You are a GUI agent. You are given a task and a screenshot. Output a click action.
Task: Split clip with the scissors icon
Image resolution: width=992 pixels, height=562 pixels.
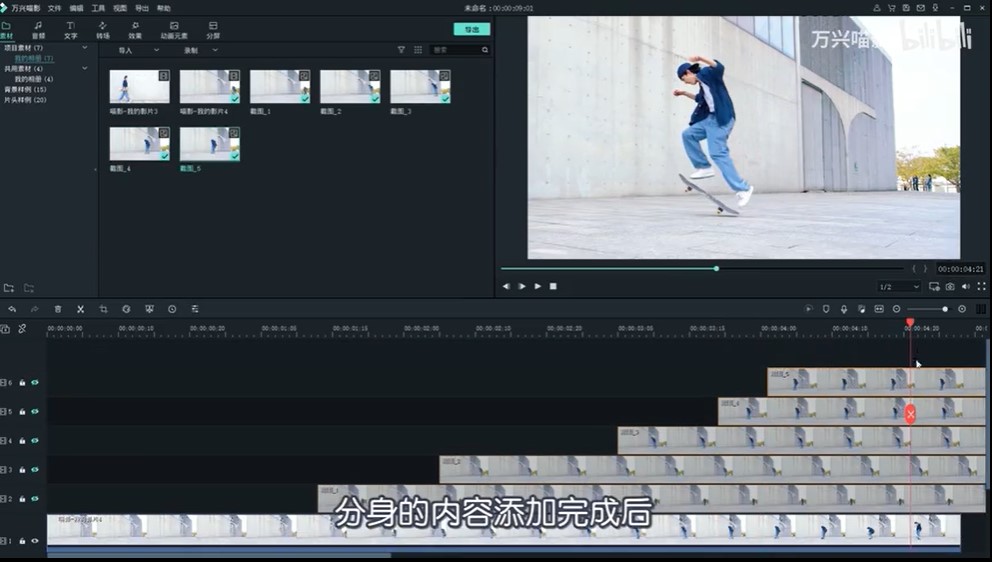tap(80, 309)
